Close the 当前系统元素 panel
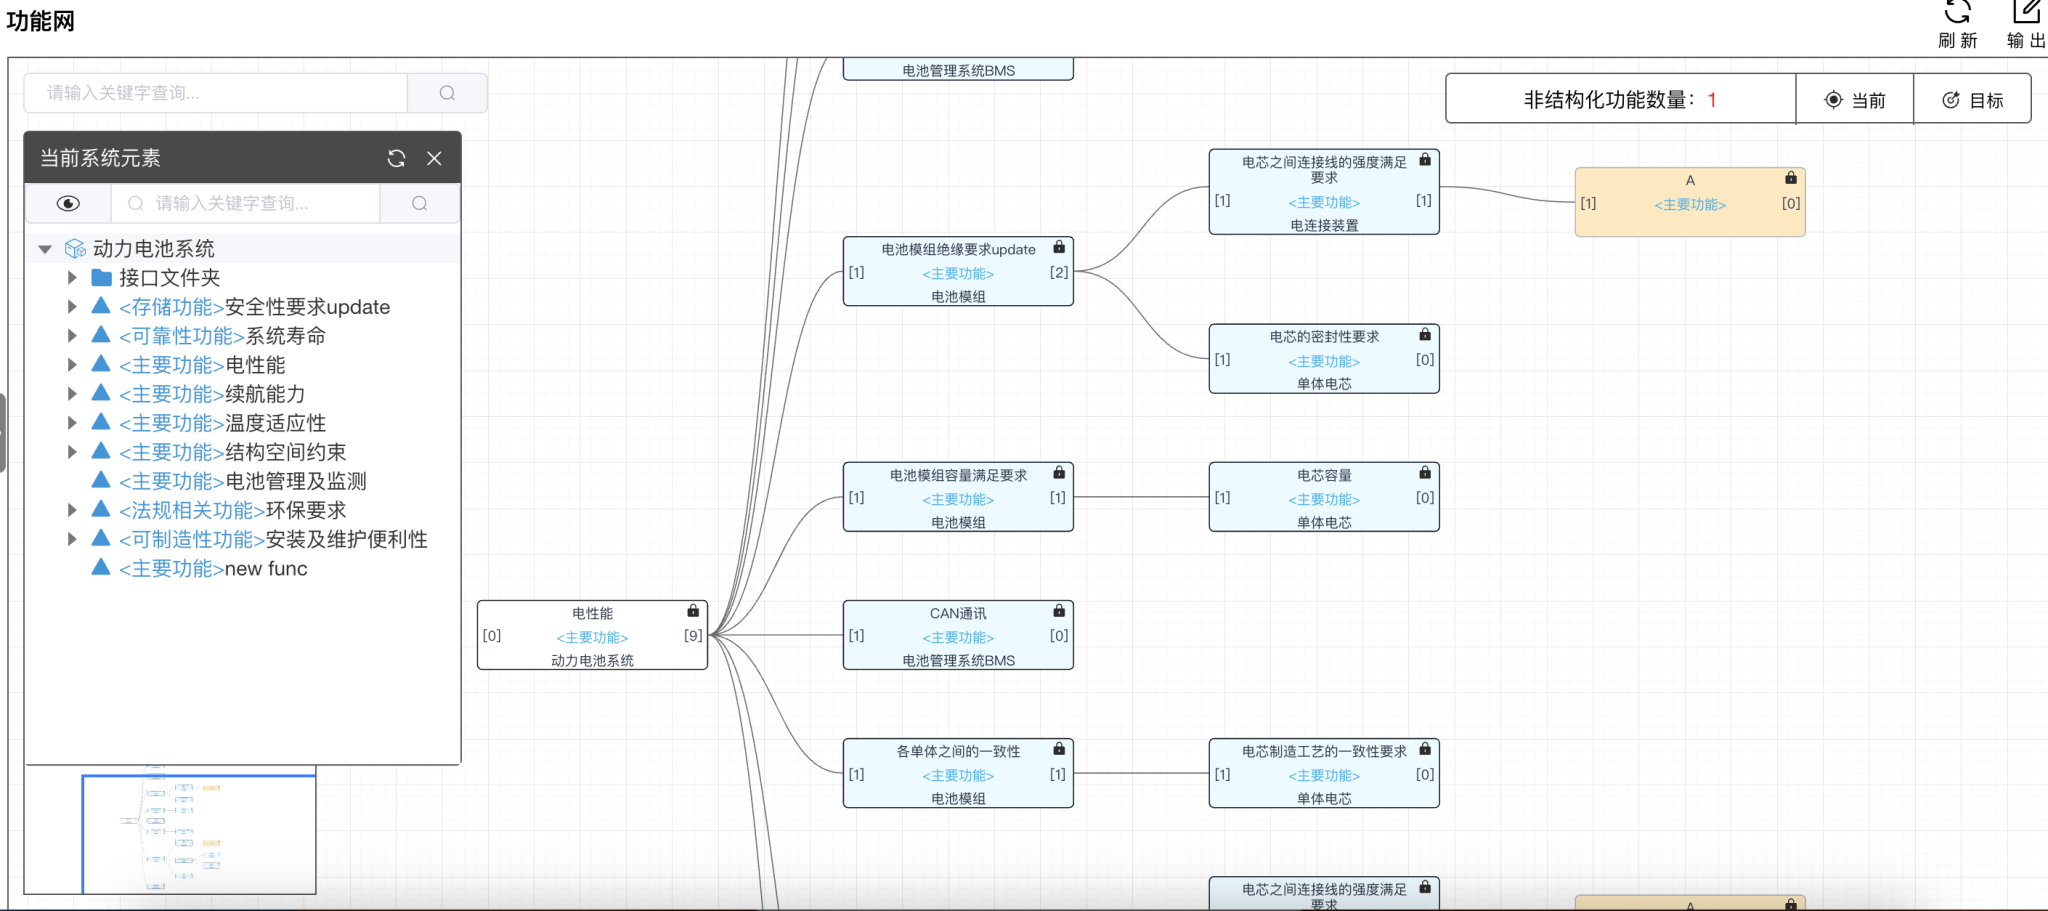This screenshot has width=2048, height=911. point(434,158)
